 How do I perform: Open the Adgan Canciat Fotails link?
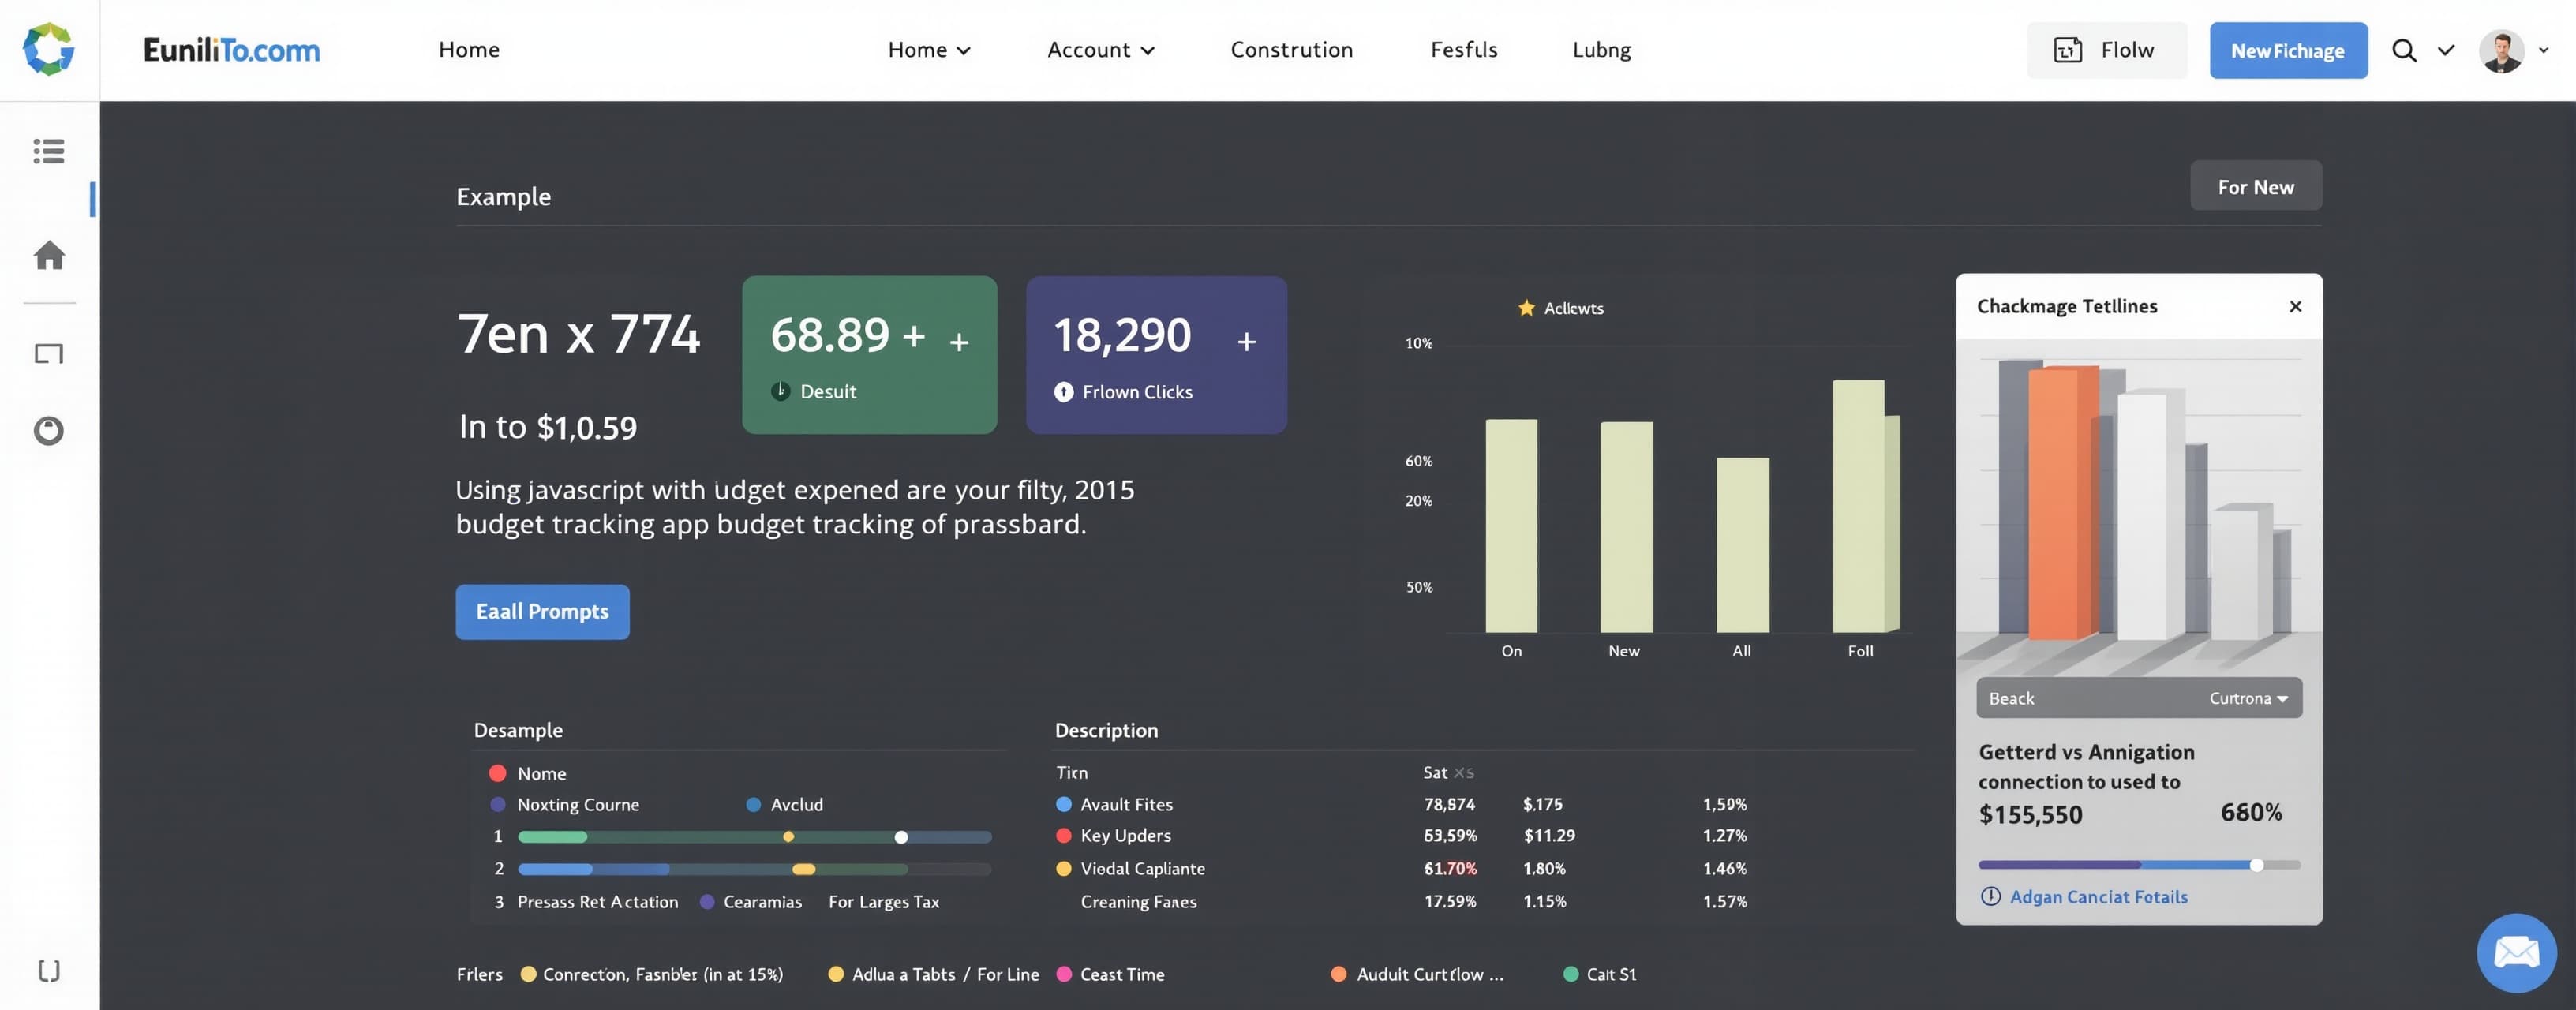pyautogui.click(x=2098, y=896)
